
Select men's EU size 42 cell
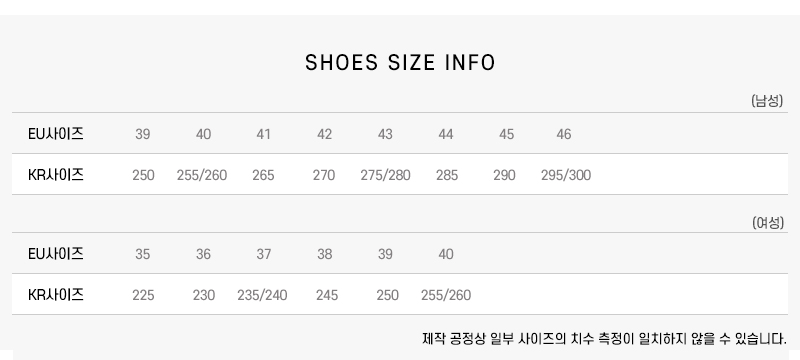(x=324, y=134)
